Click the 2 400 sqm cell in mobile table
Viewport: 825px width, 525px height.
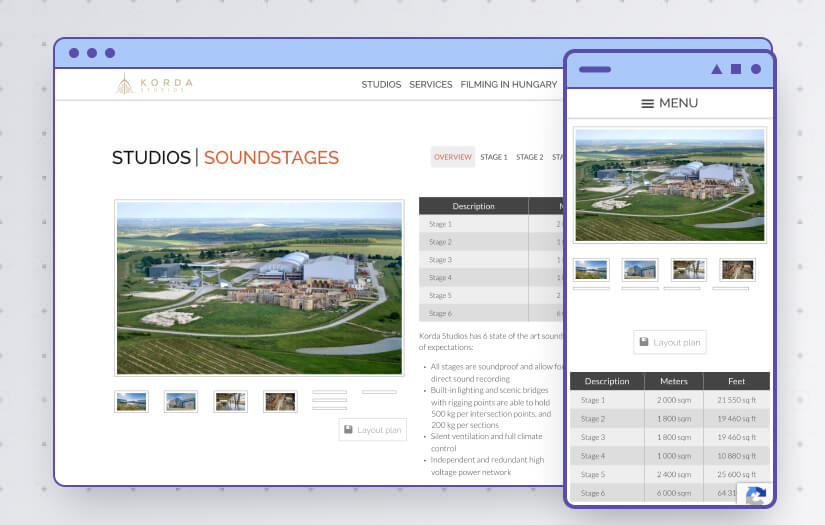click(x=674, y=474)
